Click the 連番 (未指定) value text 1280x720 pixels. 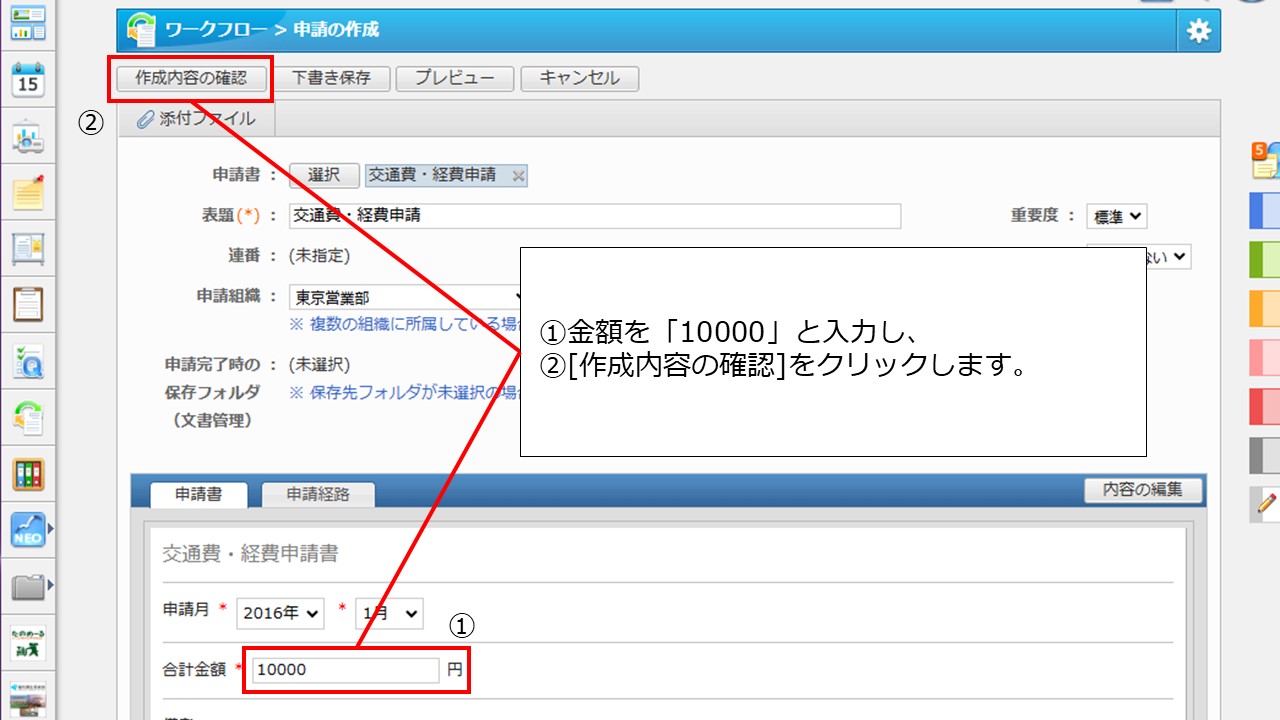pos(320,256)
